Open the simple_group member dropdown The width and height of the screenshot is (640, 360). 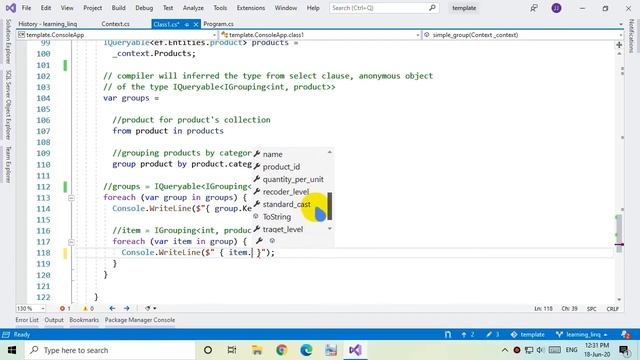click(523, 35)
